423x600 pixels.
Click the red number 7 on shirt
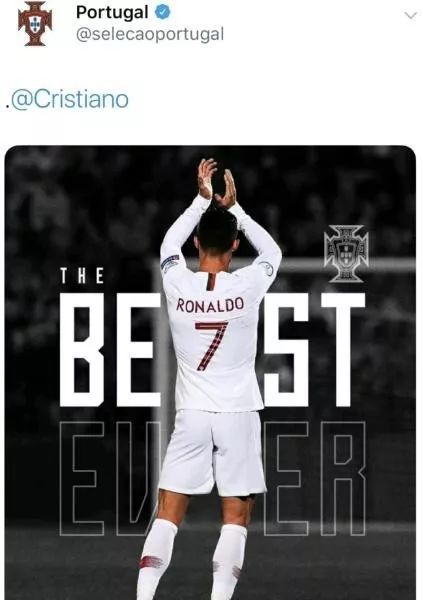[x=211, y=346]
